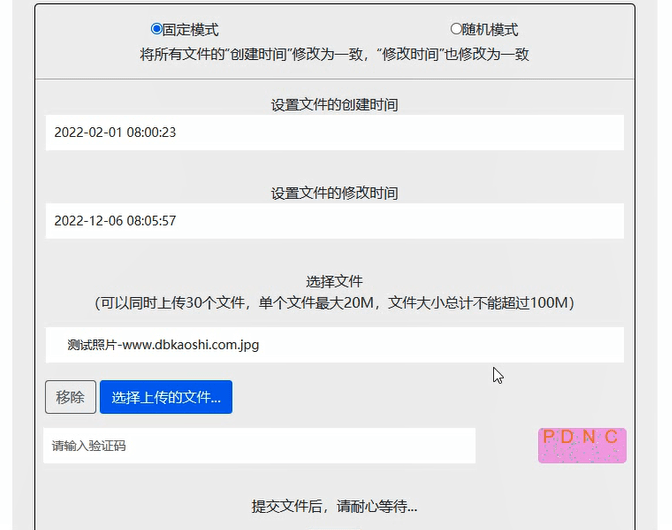Select the 固定模式 radio button
Viewport: 672px width, 530px height.
(156, 29)
